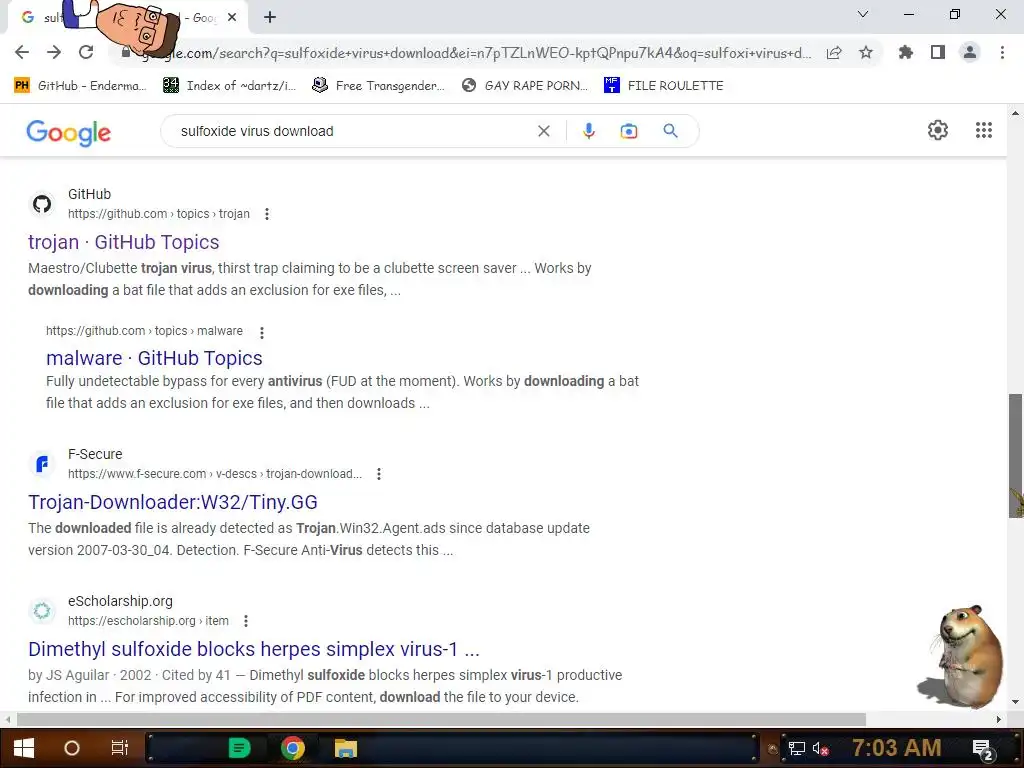Image resolution: width=1024 pixels, height=768 pixels.
Task: Open more options for the malware GitHub result
Action: pyautogui.click(x=261, y=332)
